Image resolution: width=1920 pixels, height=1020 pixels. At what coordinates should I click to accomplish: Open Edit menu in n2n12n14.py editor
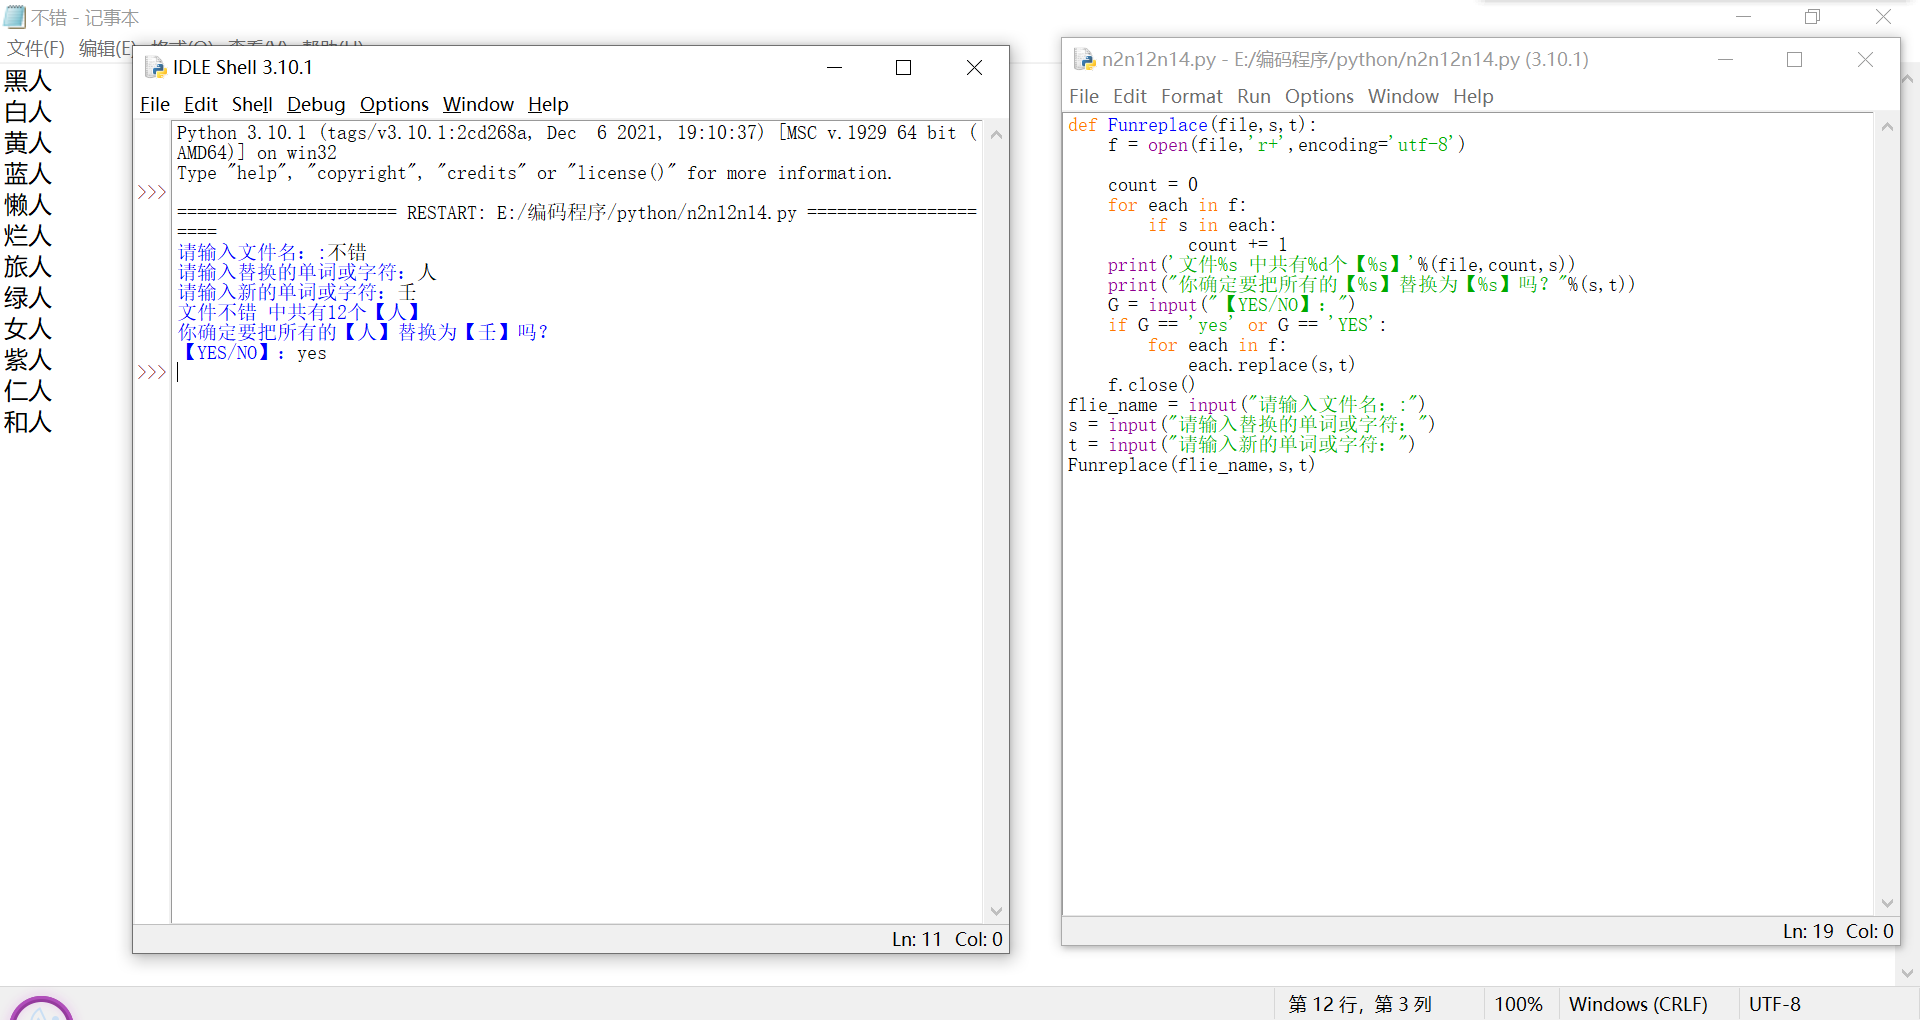(1130, 96)
